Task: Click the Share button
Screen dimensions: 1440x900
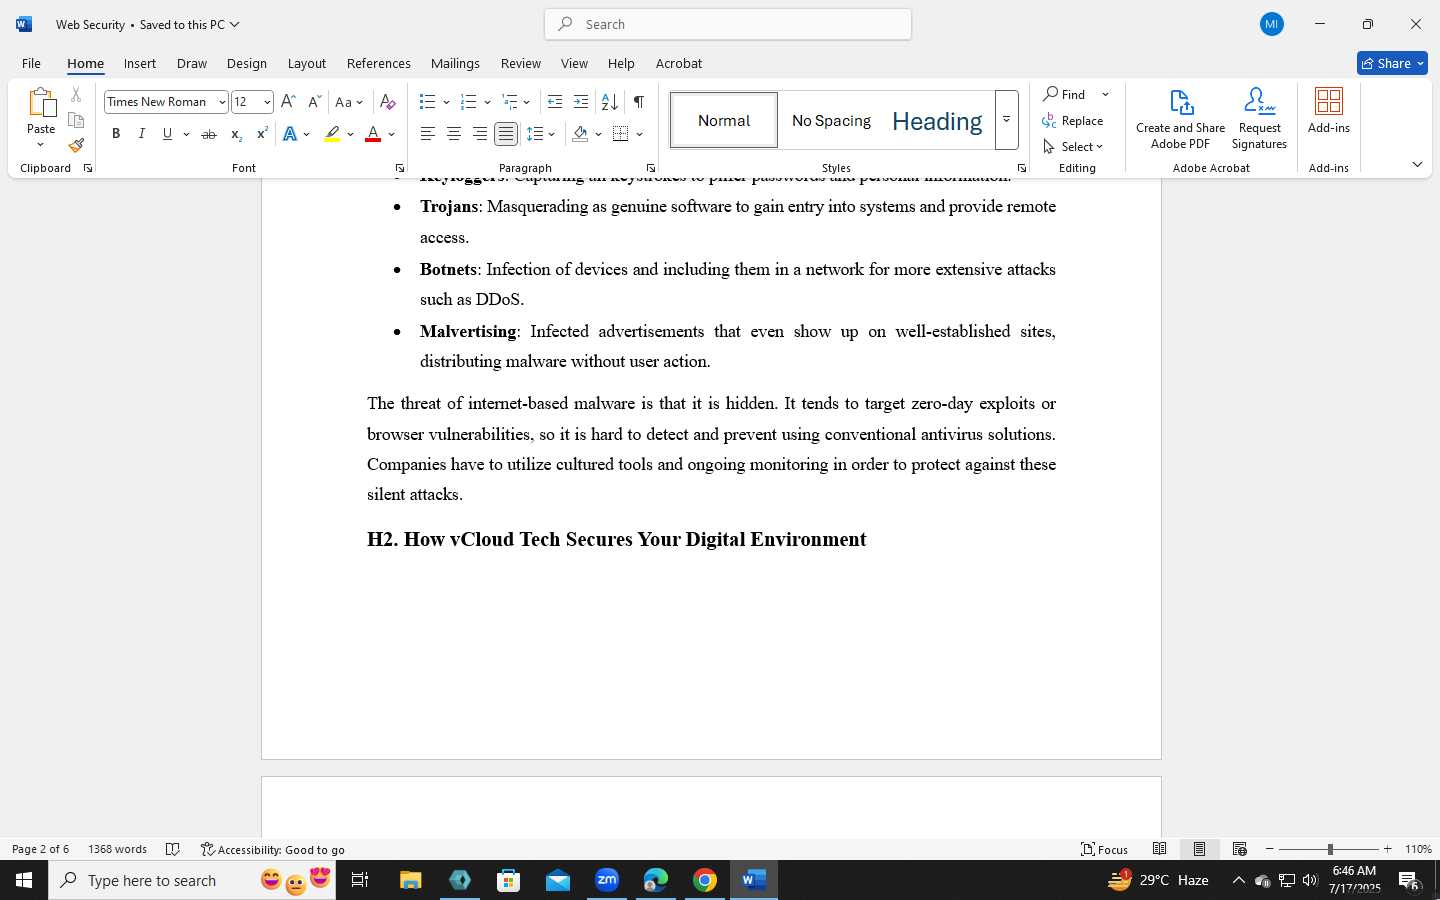Action: pos(1392,63)
